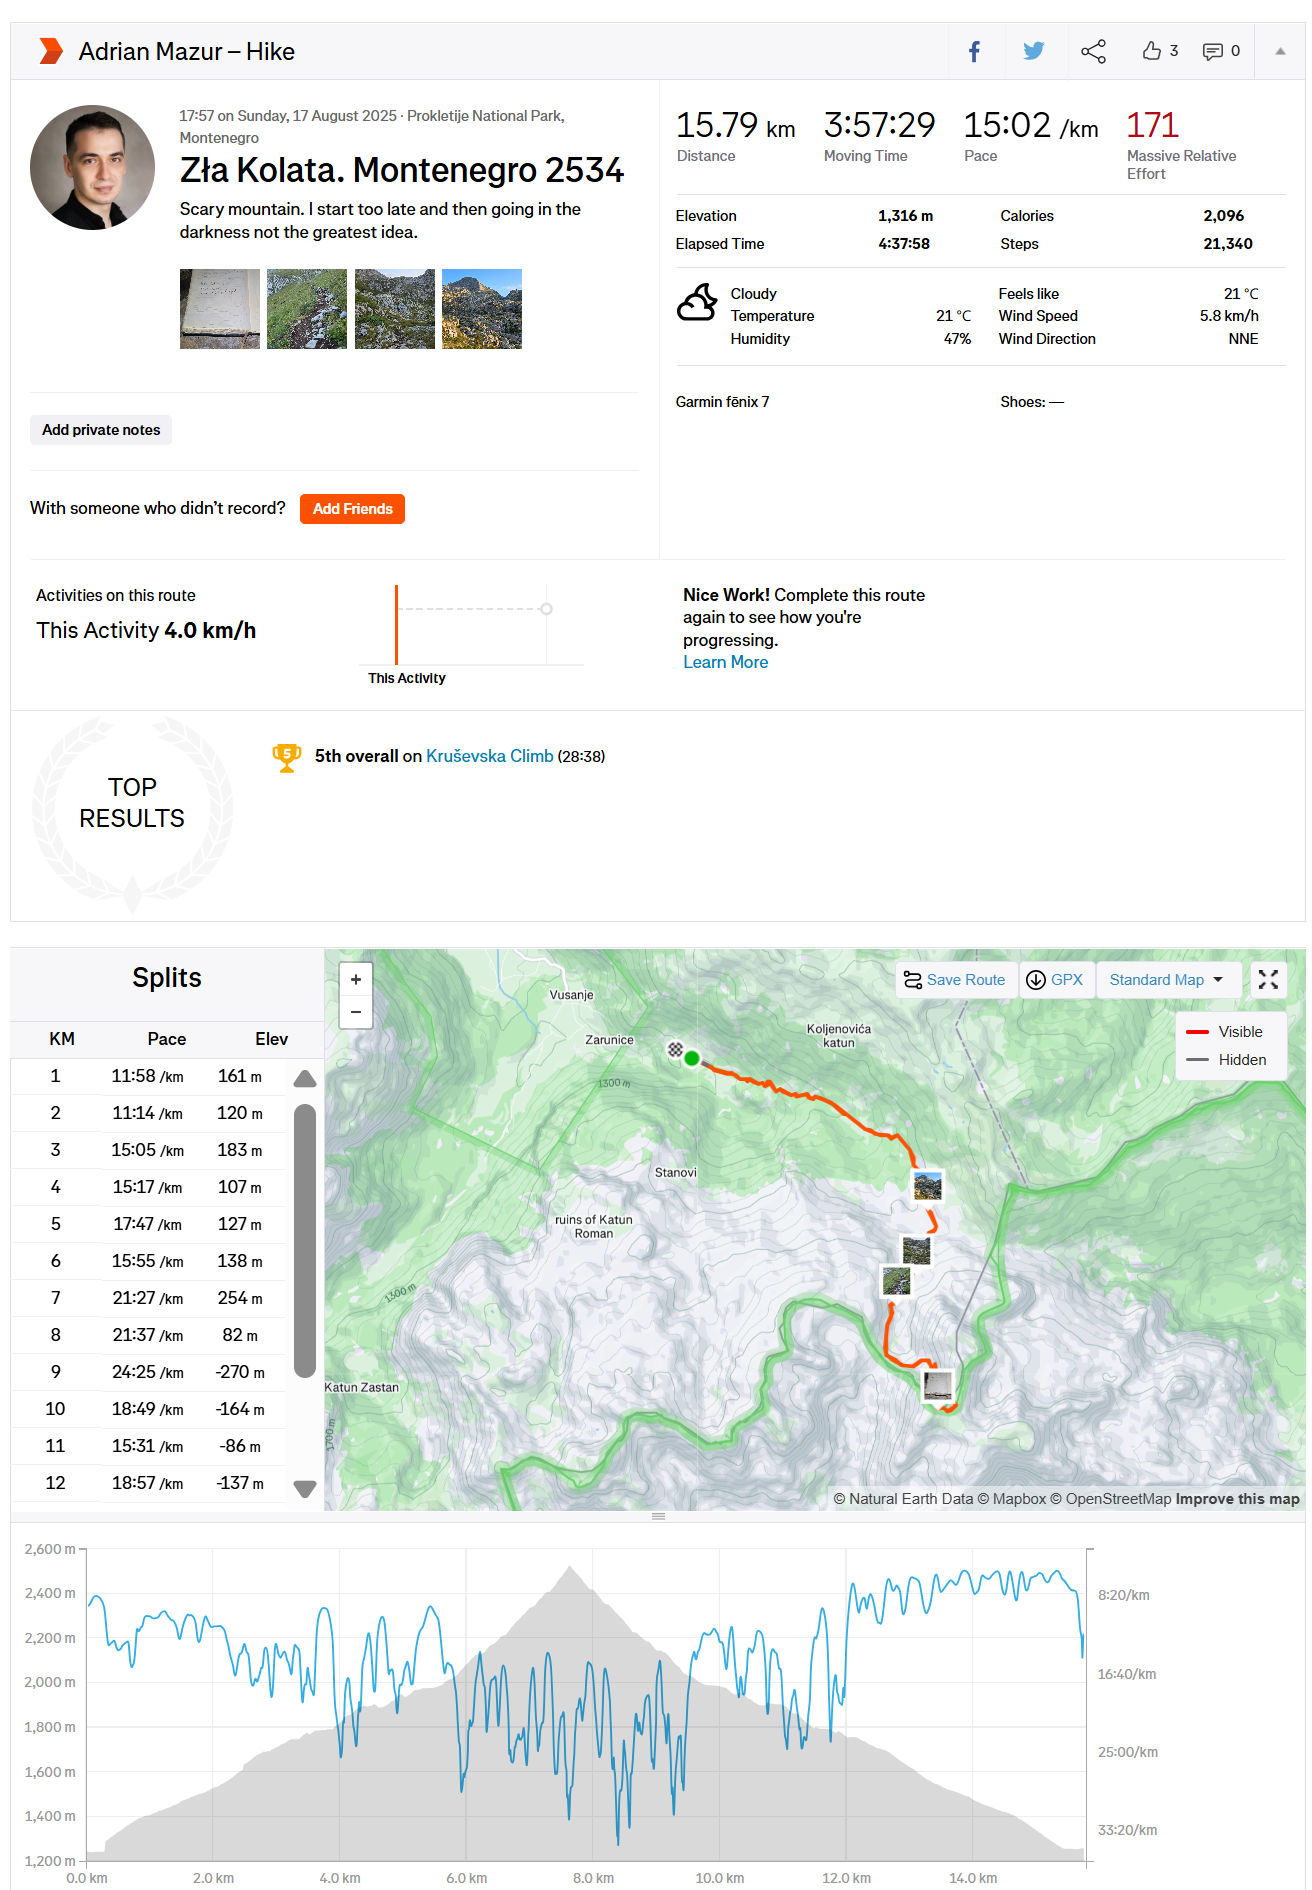Open the first activity photo thumbnail
Screen dimensions: 1312x1890
pyautogui.click(x=220, y=309)
